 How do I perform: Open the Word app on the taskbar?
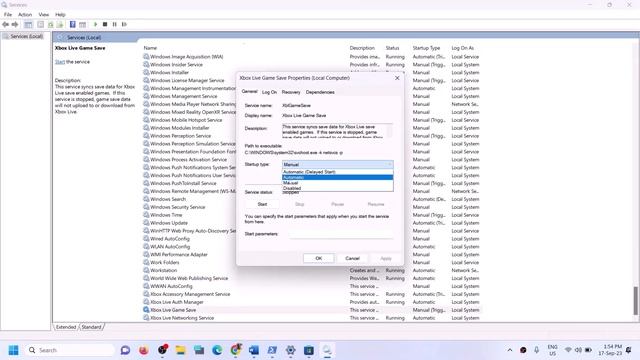click(x=254, y=350)
